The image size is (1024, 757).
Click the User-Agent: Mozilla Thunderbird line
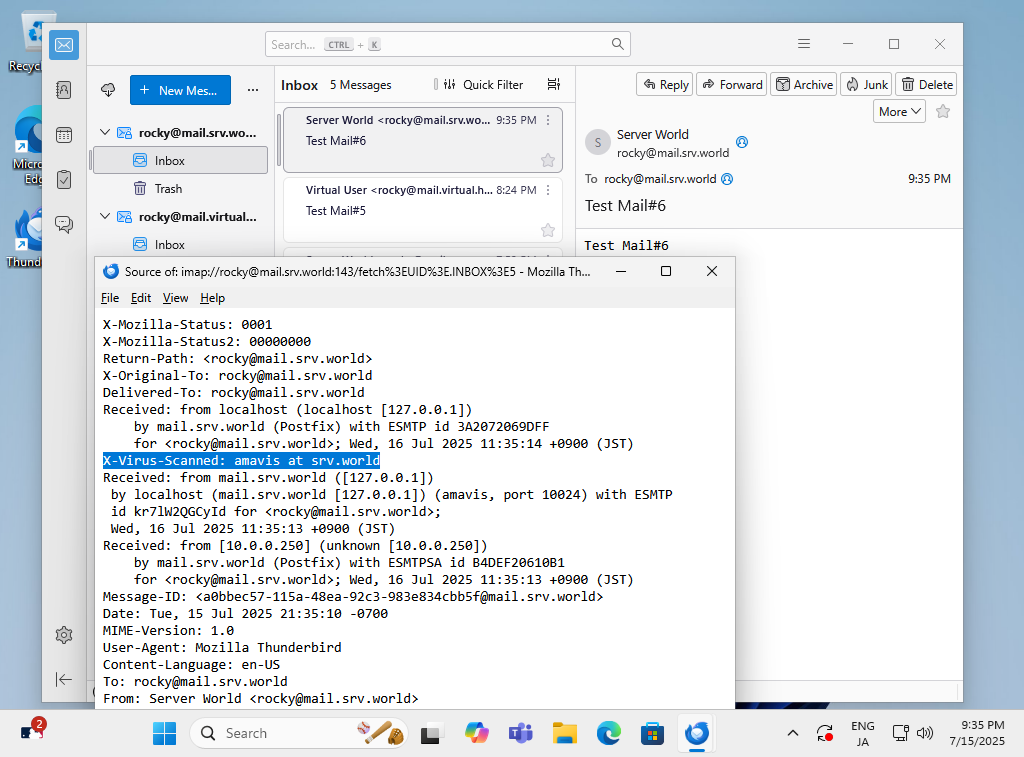[x=222, y=647]
